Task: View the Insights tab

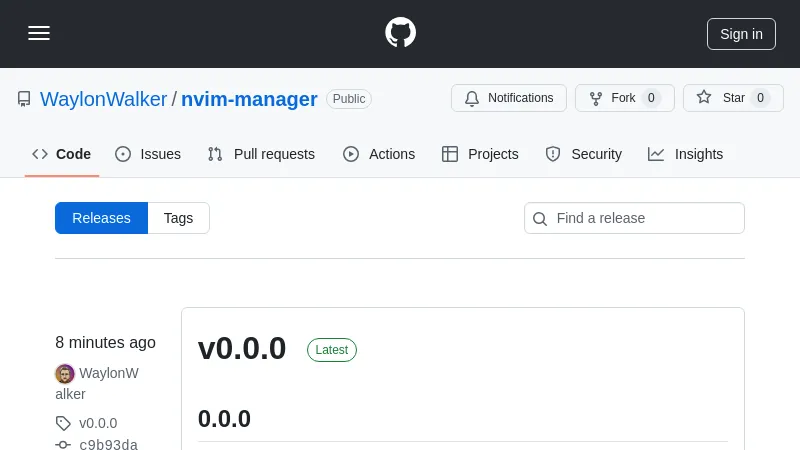Action: click(x=685, y=154)
